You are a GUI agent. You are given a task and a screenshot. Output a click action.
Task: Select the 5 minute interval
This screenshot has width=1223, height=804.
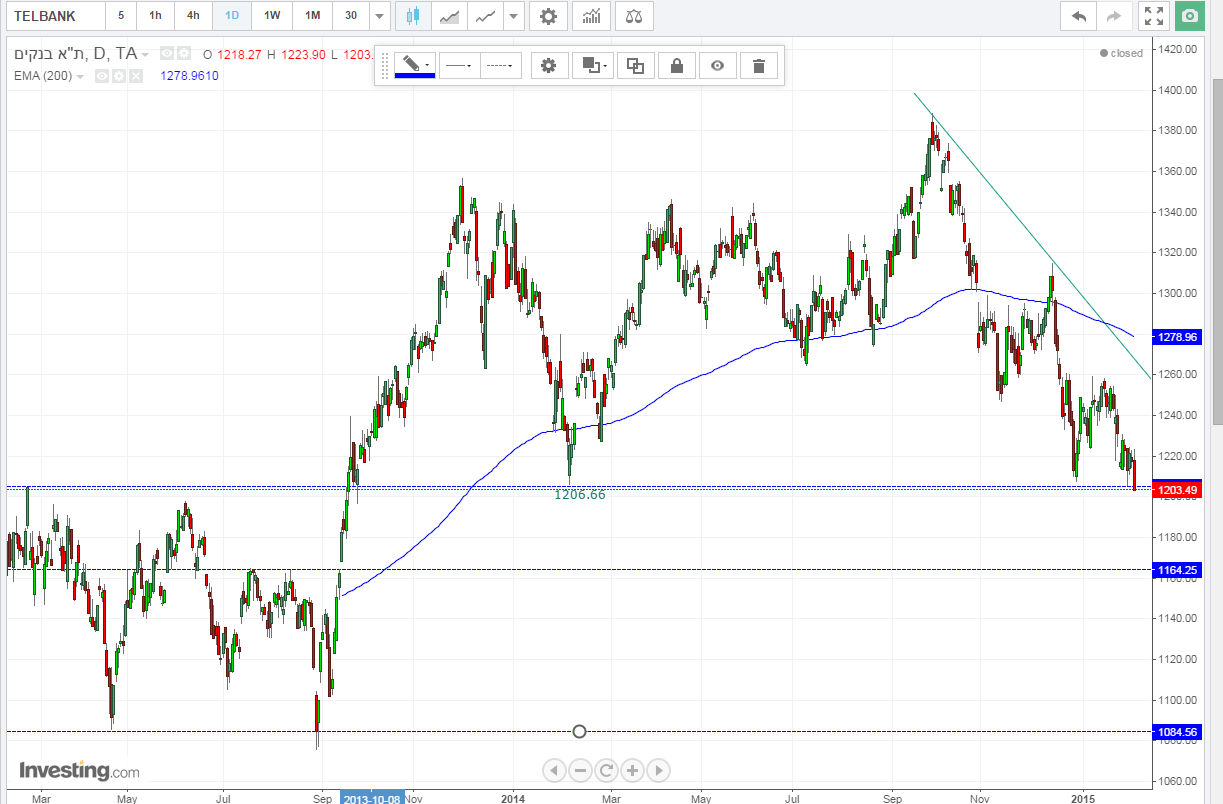coord(121,16)
